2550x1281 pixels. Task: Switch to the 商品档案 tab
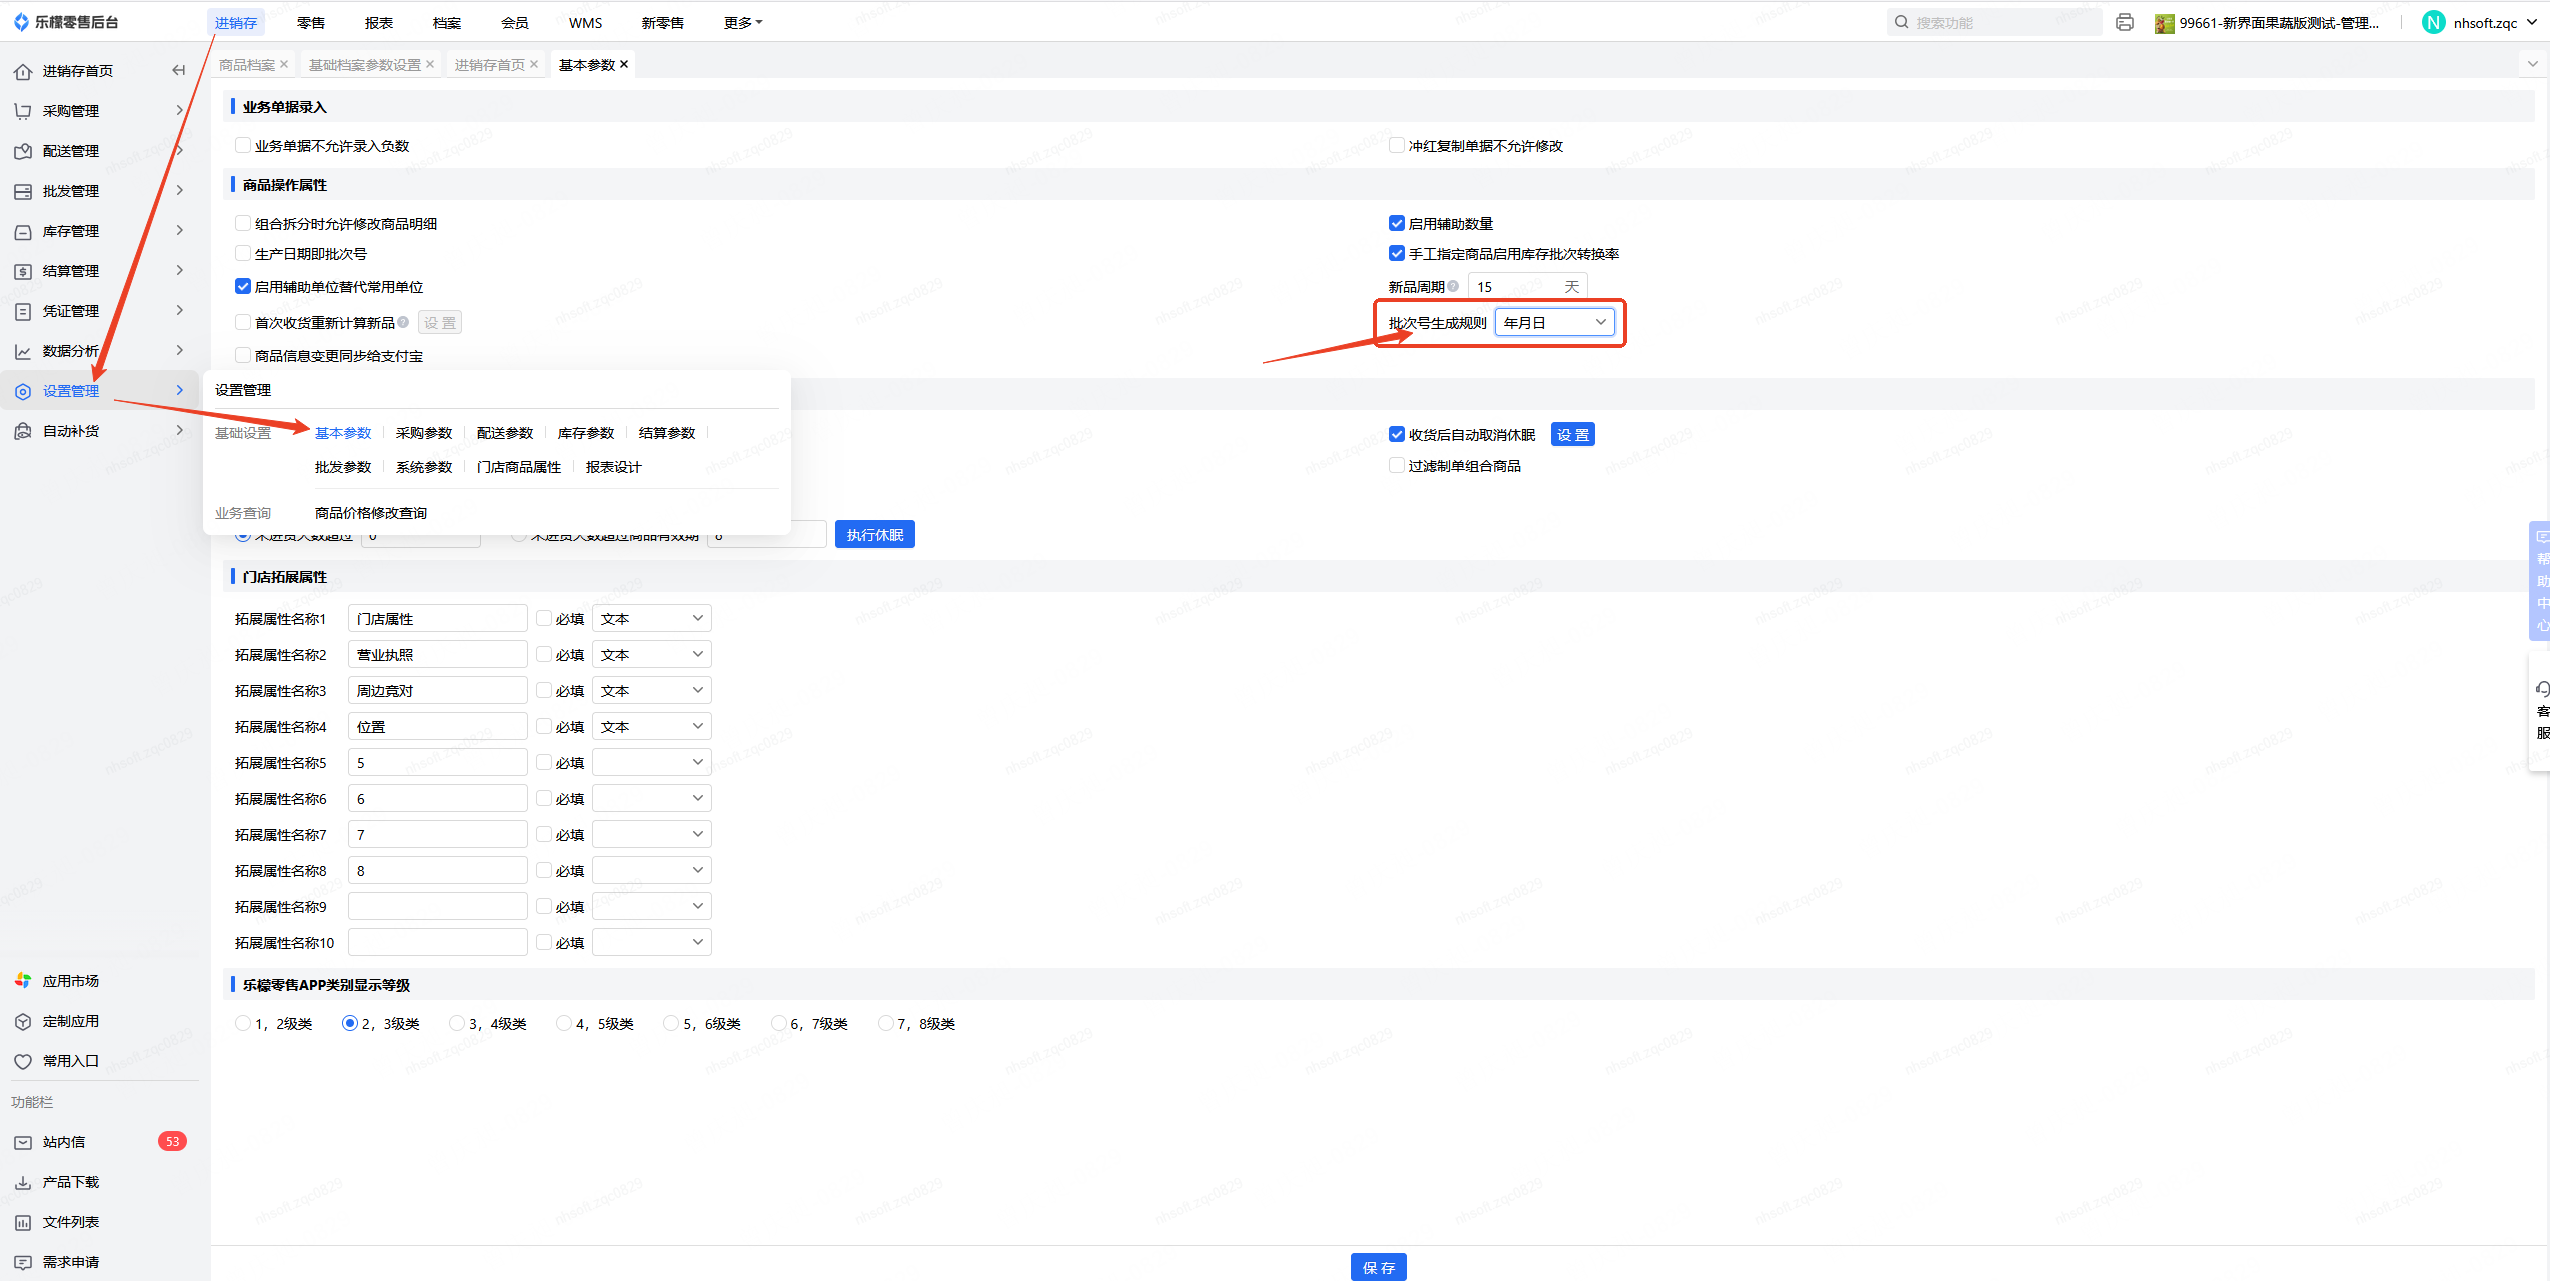click(246, 65)
